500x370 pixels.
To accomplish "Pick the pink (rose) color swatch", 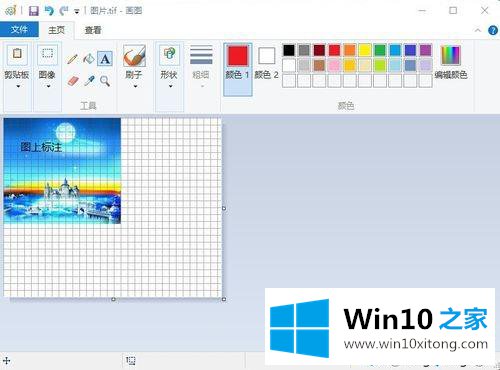I will pyautogui.click(x=334, y=65).
